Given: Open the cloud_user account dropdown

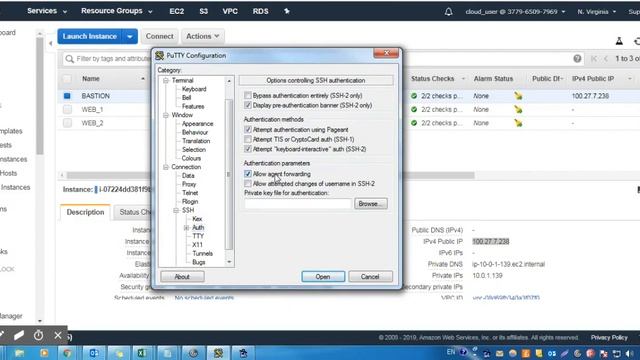Looking at the screenshot, I should (515, 12).
